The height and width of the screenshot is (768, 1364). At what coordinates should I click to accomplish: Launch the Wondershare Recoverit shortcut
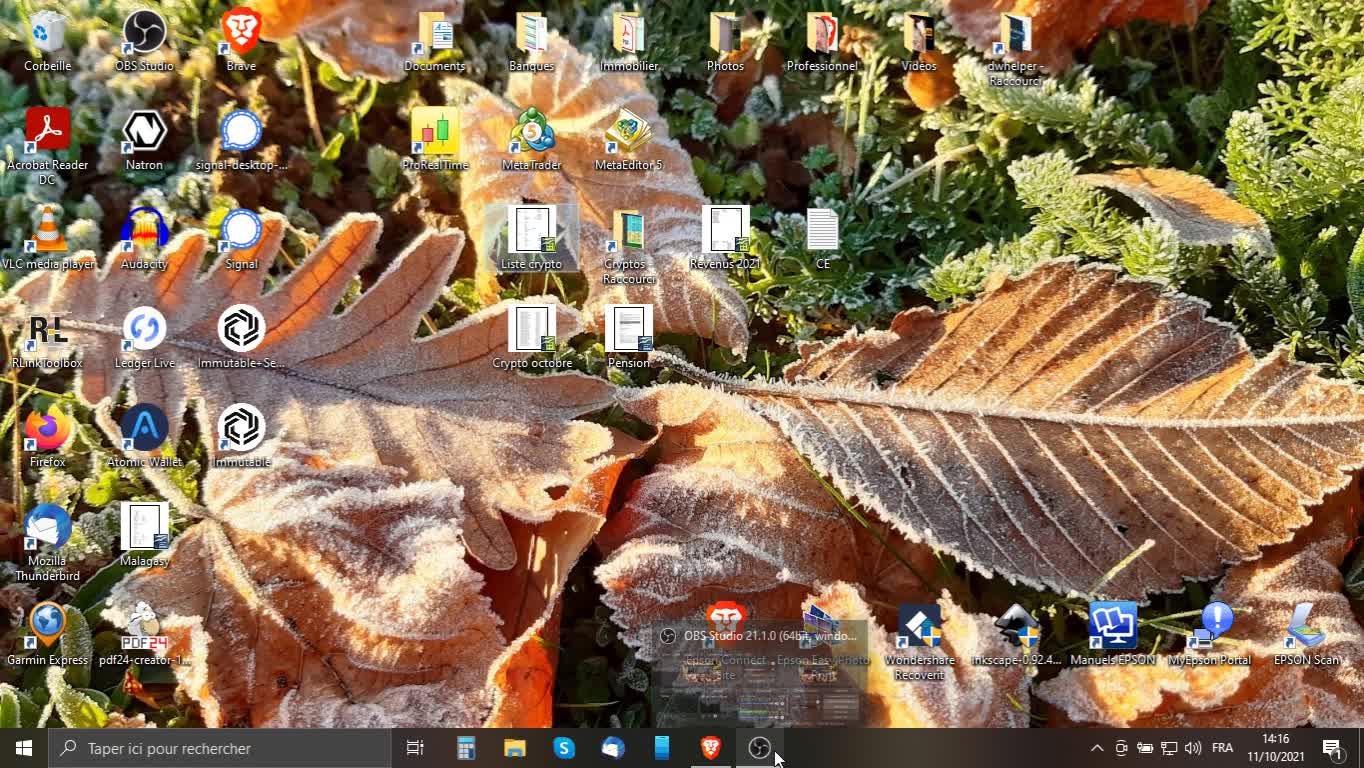pos(919,642)
